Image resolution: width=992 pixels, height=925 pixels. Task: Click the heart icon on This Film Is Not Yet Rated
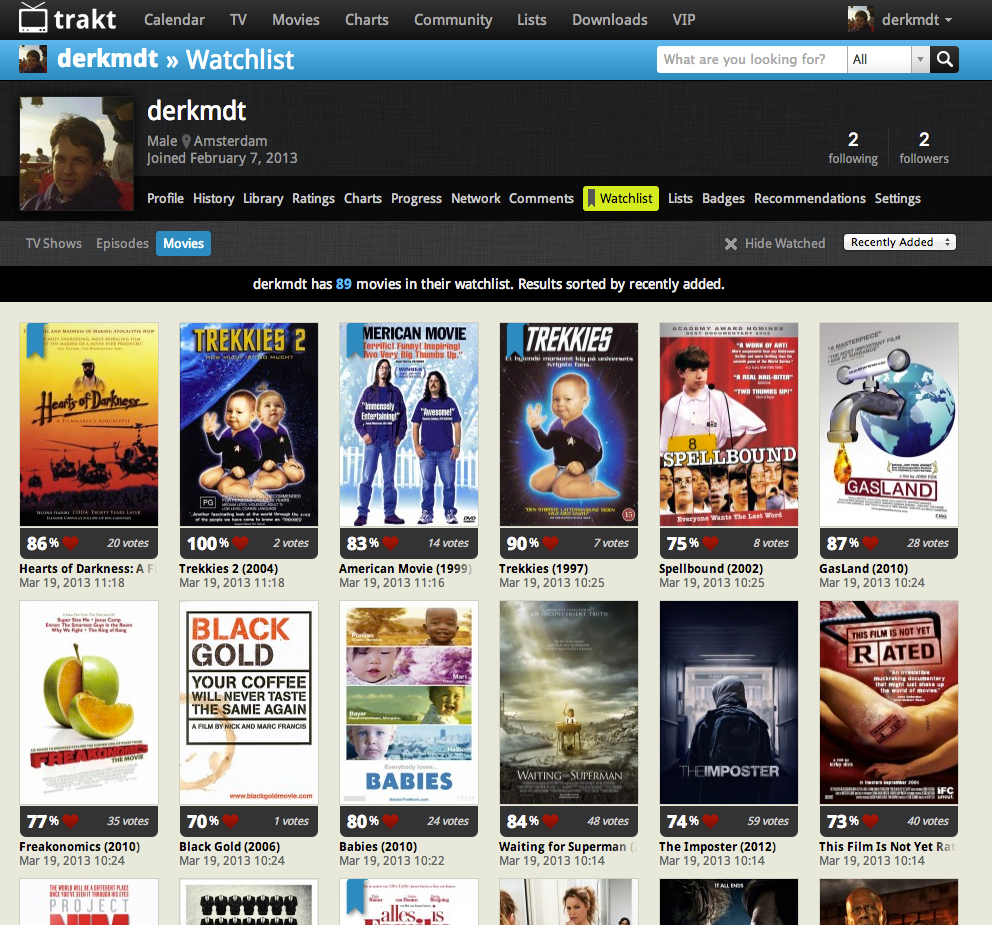[x=871, y=821]
